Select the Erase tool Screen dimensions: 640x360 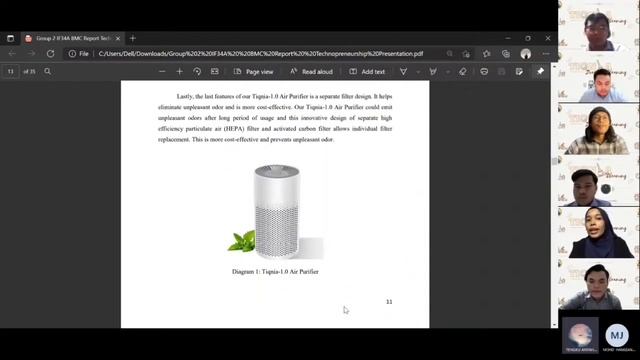[462, 71]
